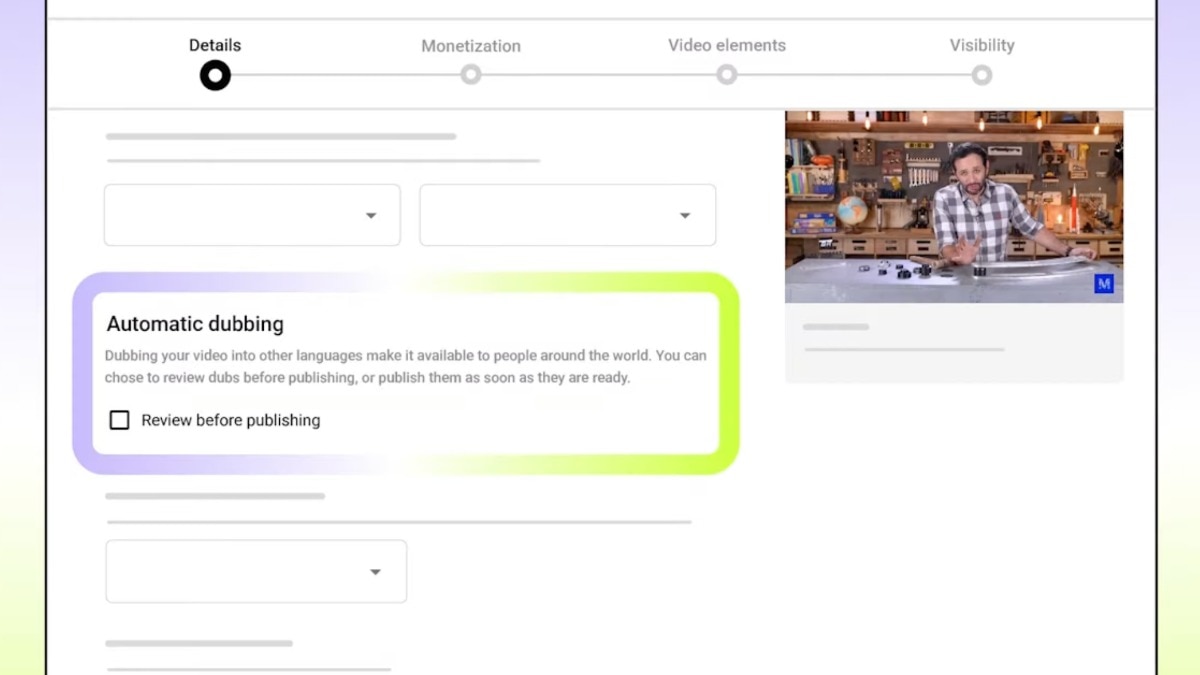This screenshot has height=675, width=1200.
Task: Open the video preview thumbnail
Action: (x=953, y=206)
